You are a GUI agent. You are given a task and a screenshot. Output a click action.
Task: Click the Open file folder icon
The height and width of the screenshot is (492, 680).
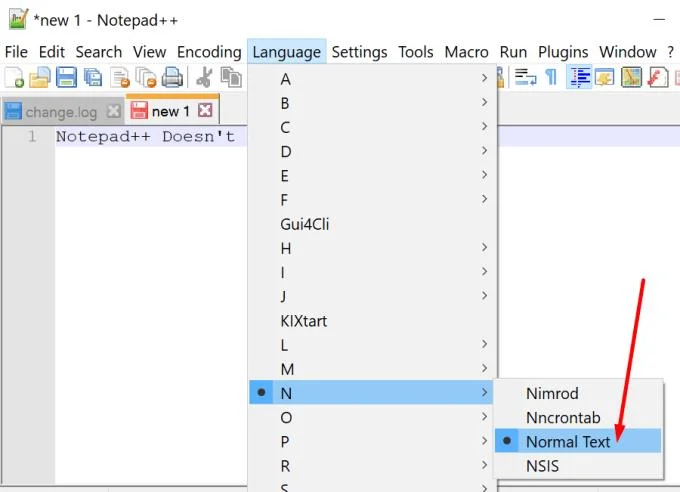(x=40, y=77)
